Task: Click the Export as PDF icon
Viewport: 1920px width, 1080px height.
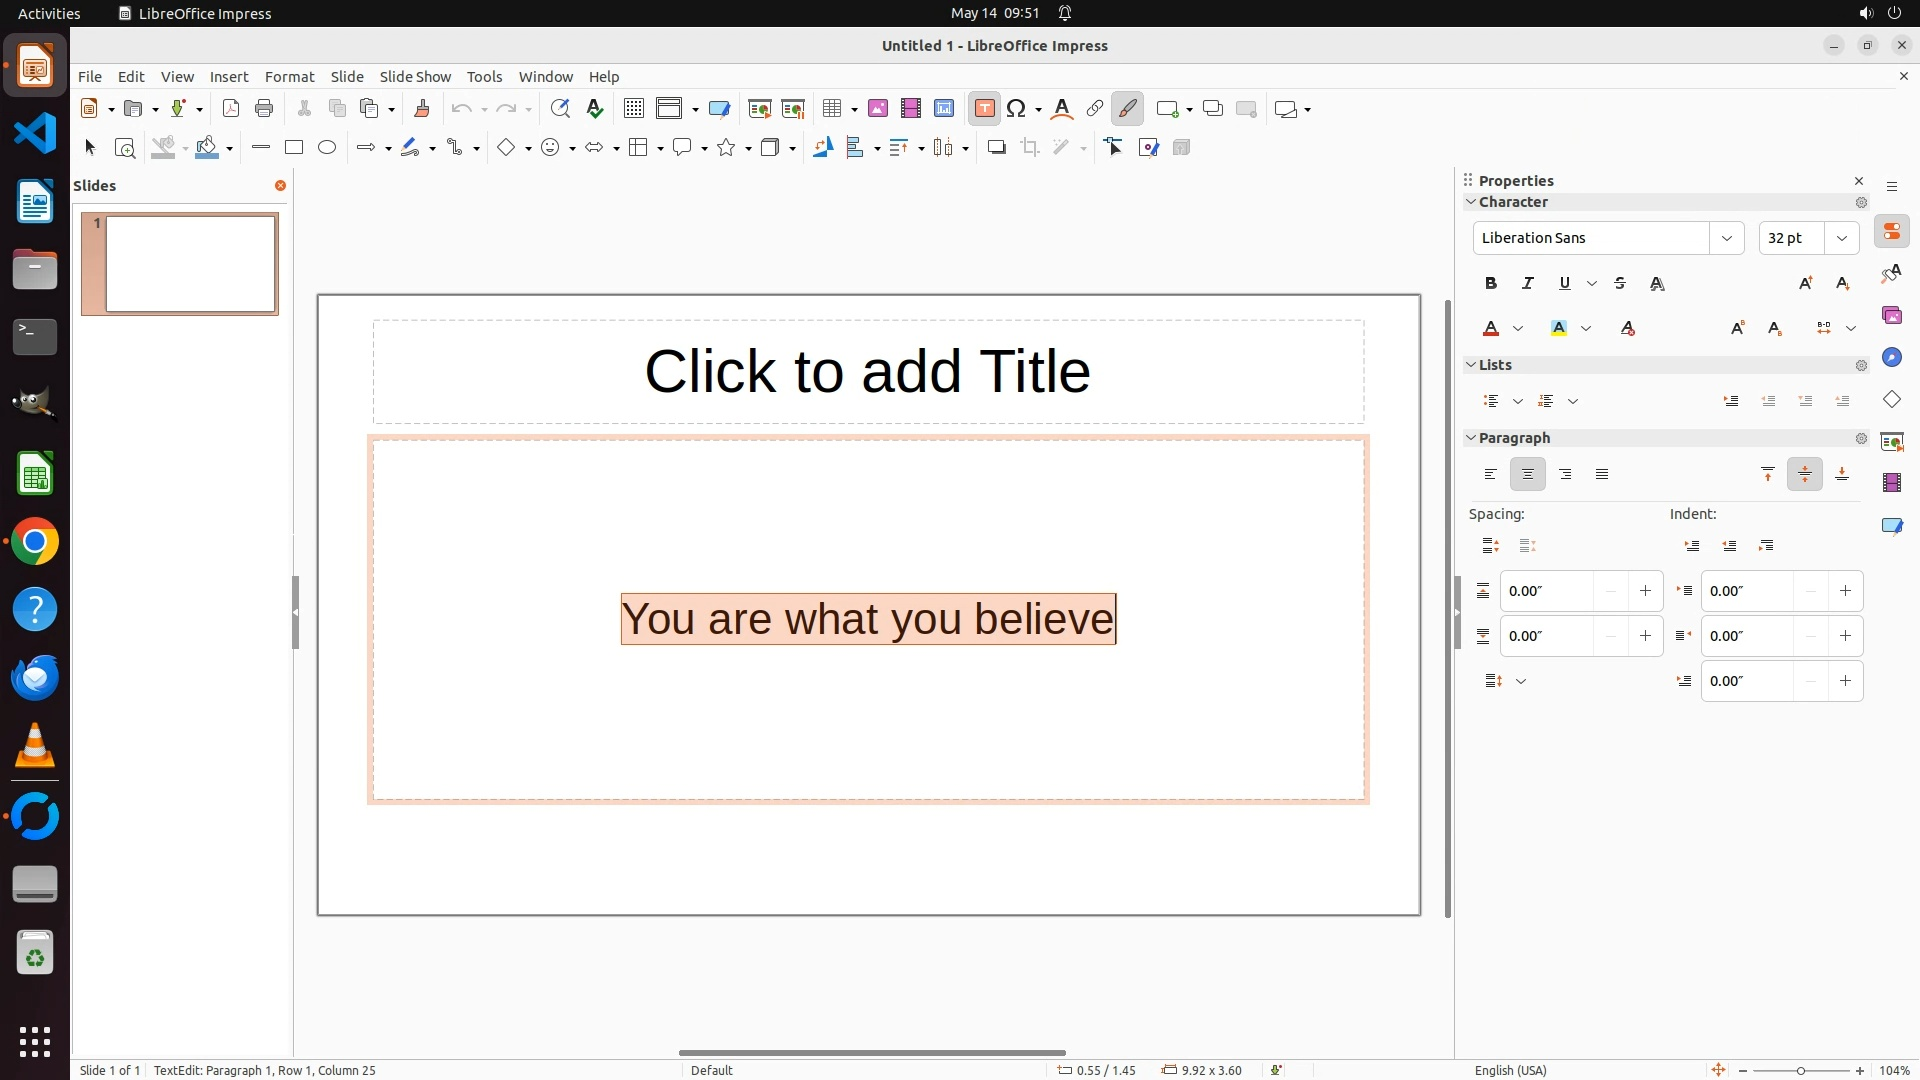Action: (x=231, y=109)
